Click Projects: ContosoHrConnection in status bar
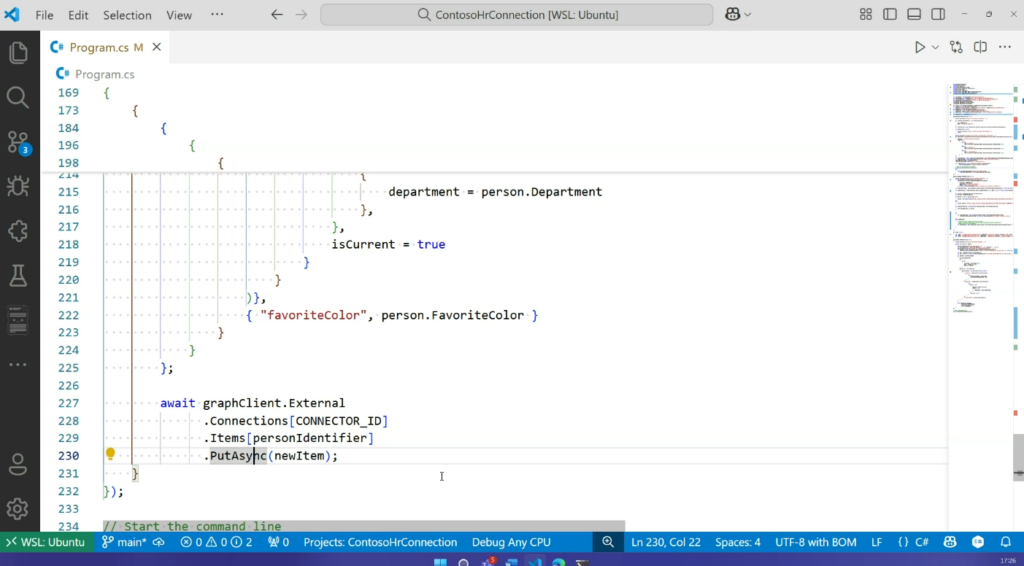 click(x=380, y=542)
